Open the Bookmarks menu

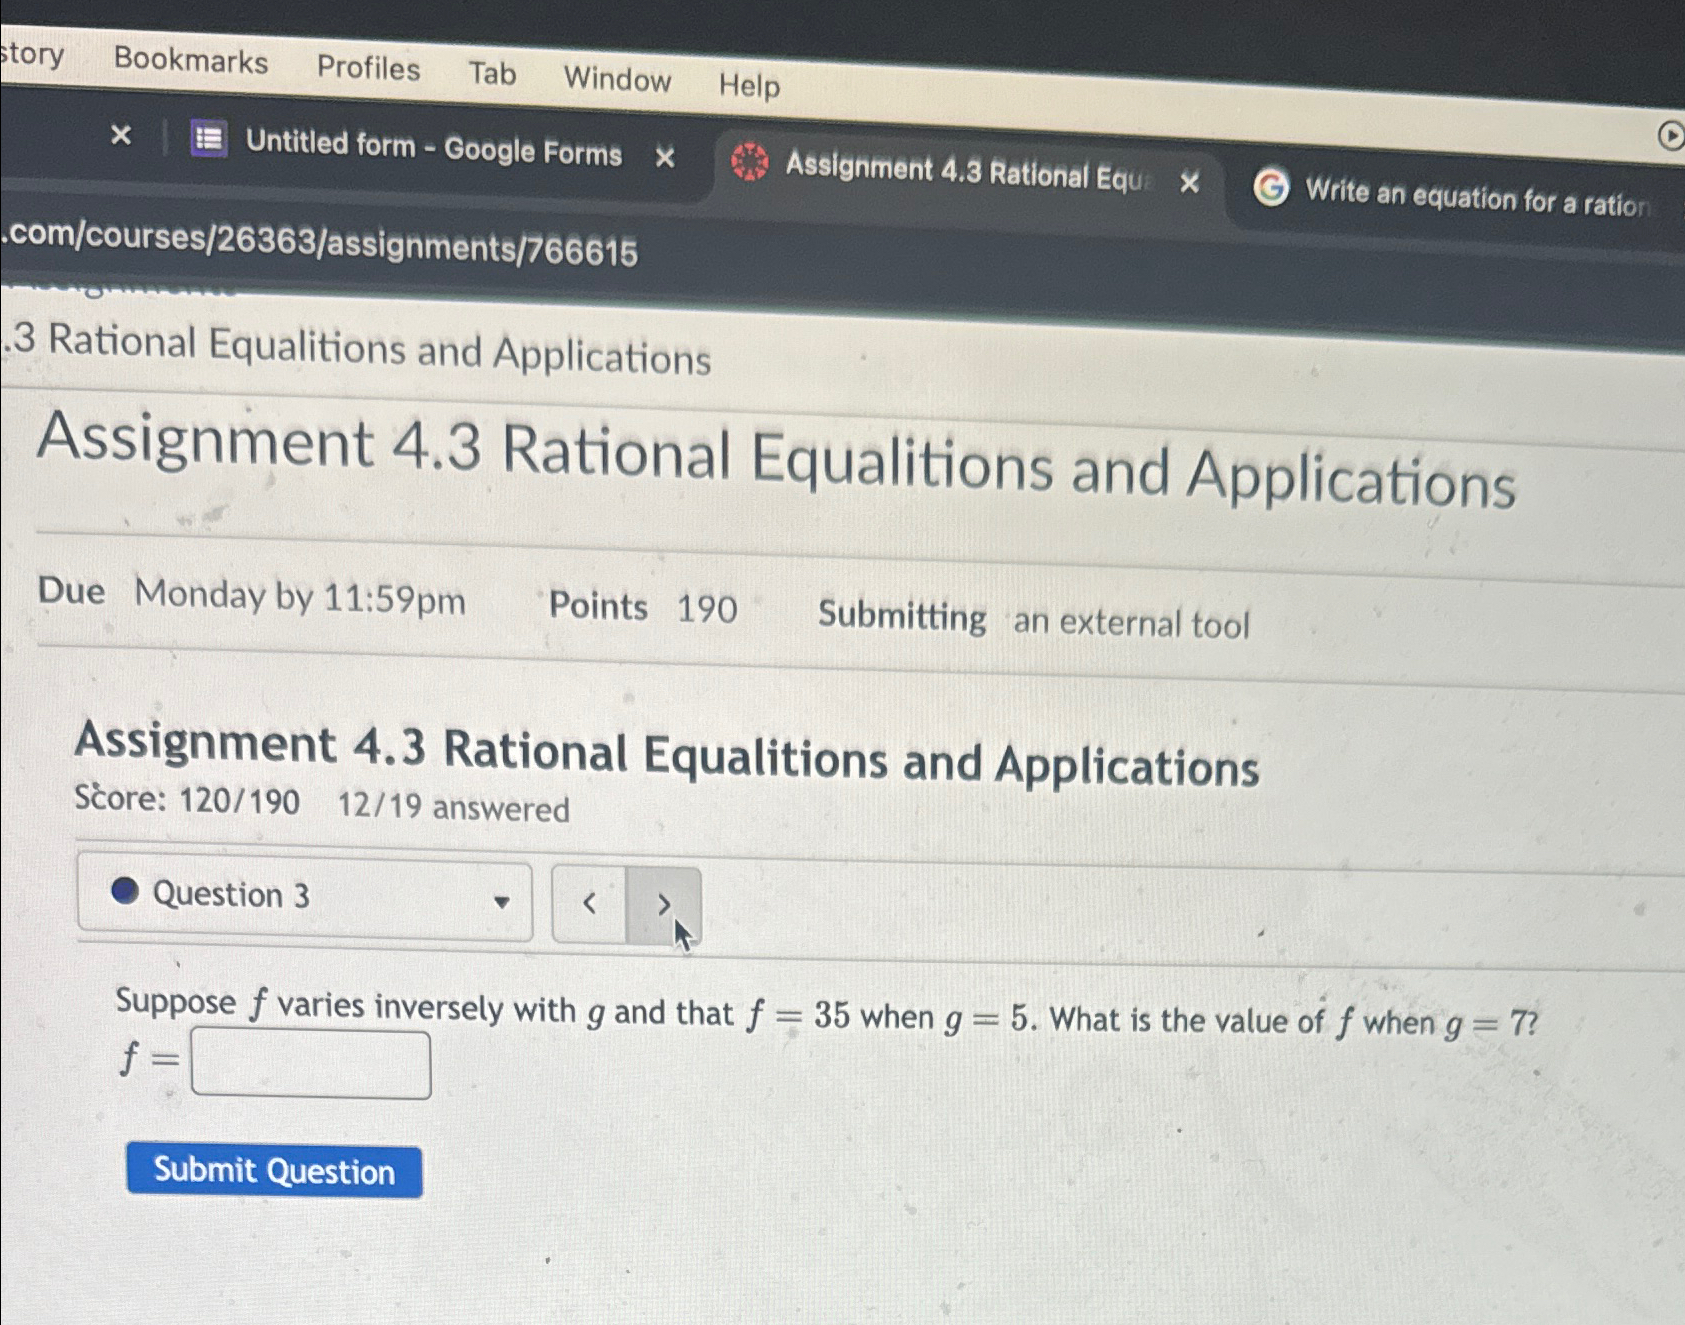[190, 62]
